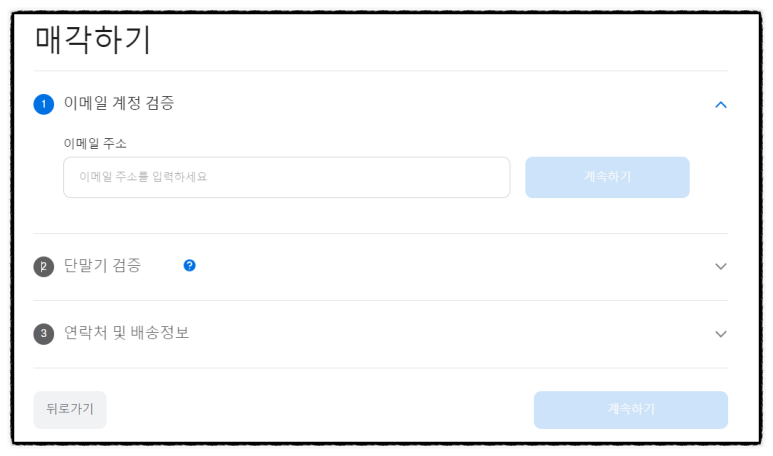Show the blue question mark tooltip

[x=189, y=265]
